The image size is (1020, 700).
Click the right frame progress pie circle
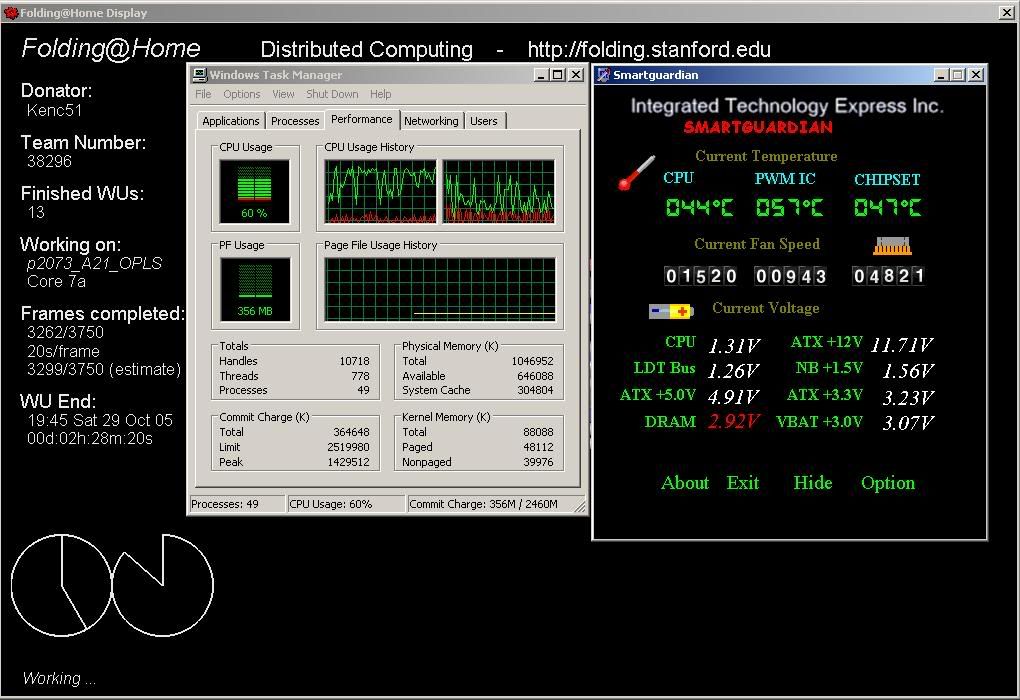pyautogui.click(x=163, y=585)
